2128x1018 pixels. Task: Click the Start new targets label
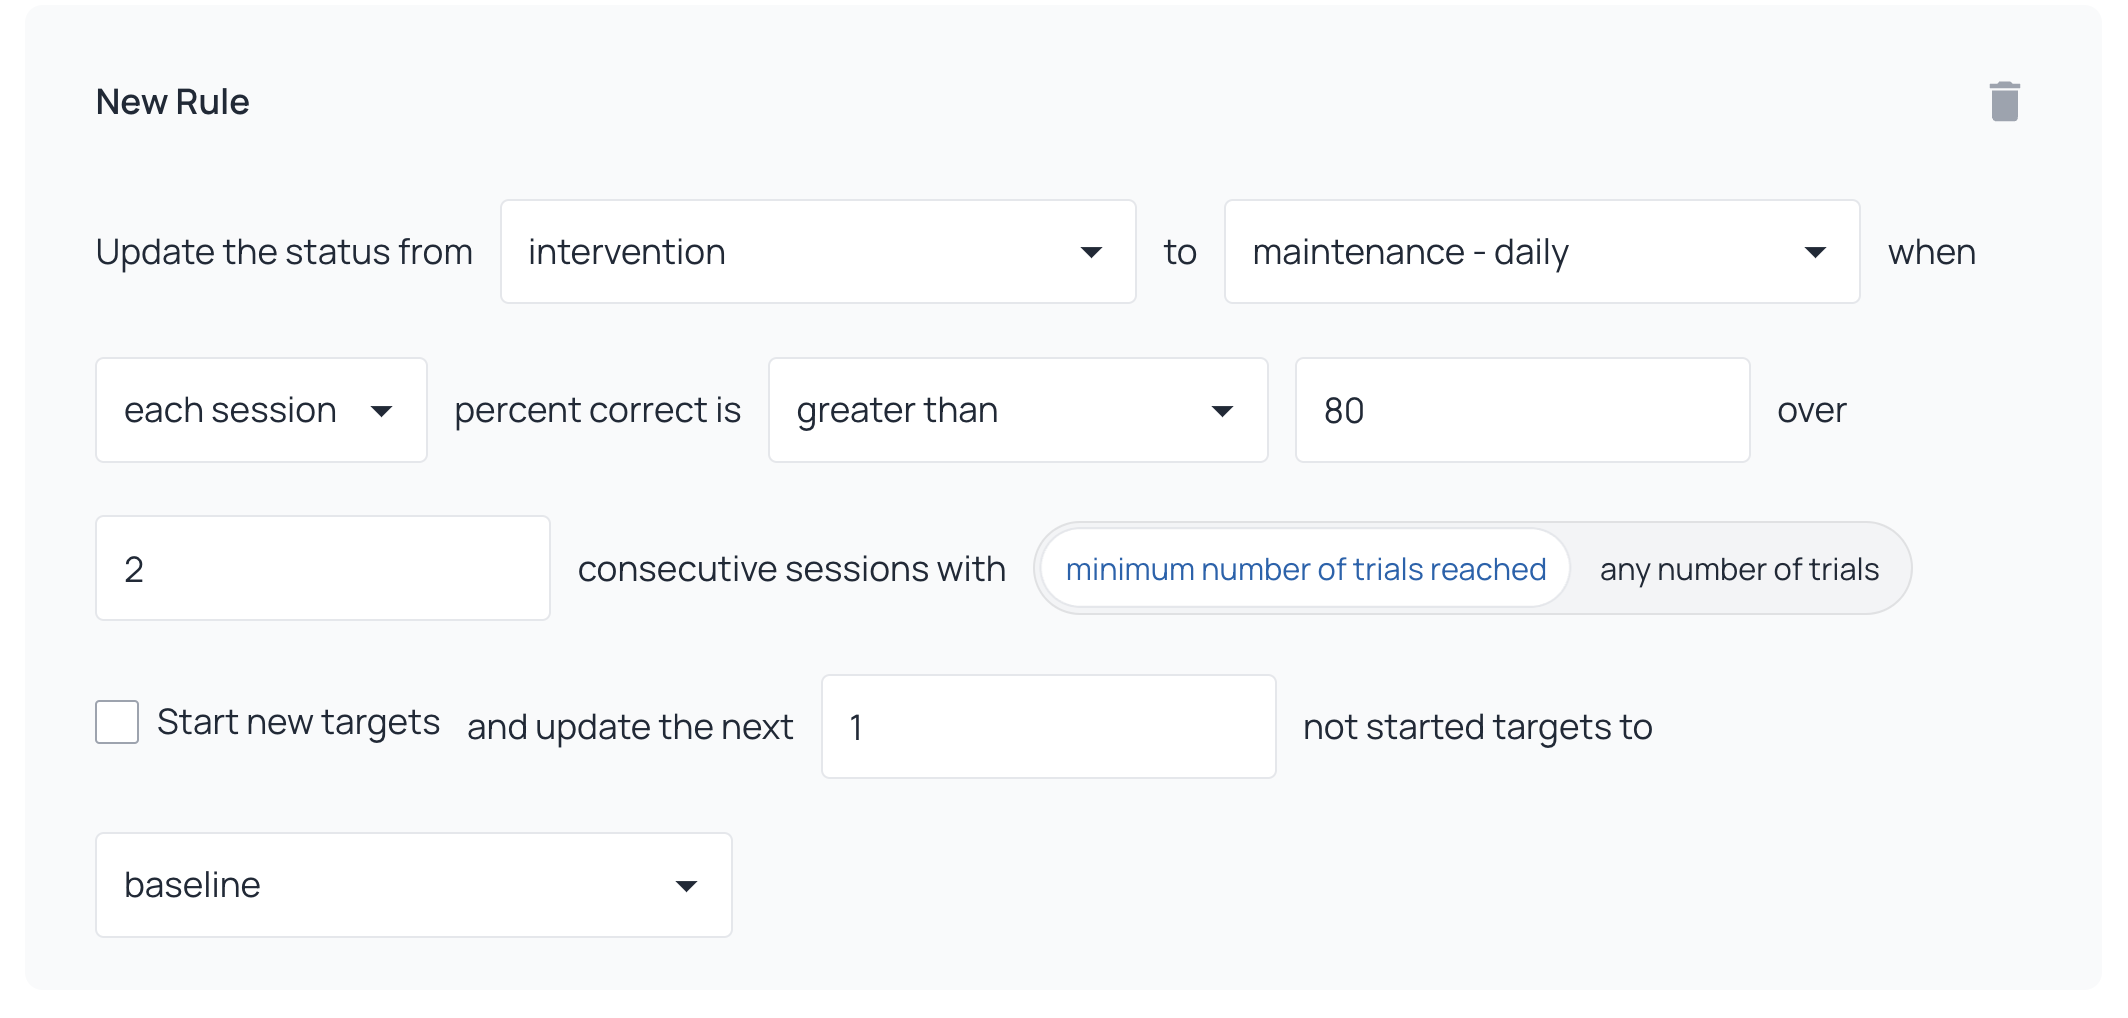click(x=298, y=722)
